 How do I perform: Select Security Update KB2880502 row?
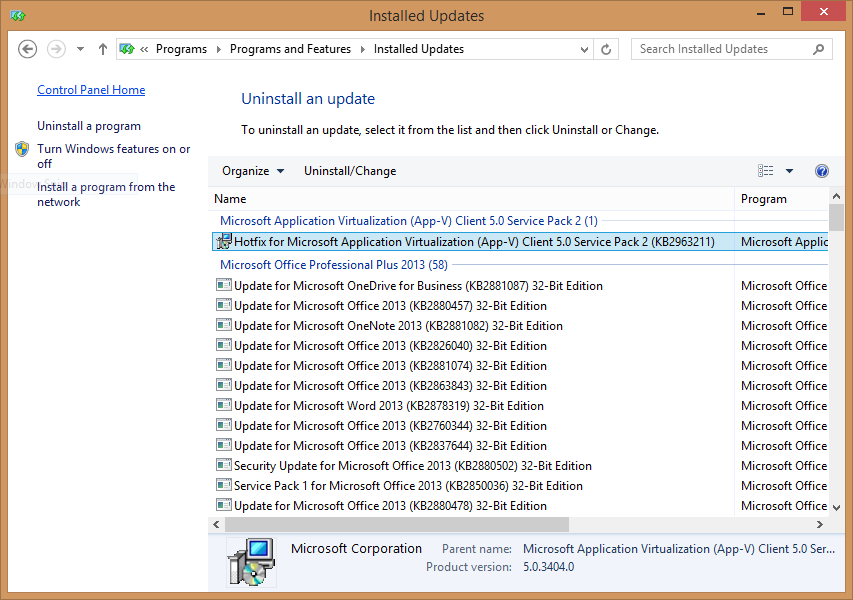point(520,466)
